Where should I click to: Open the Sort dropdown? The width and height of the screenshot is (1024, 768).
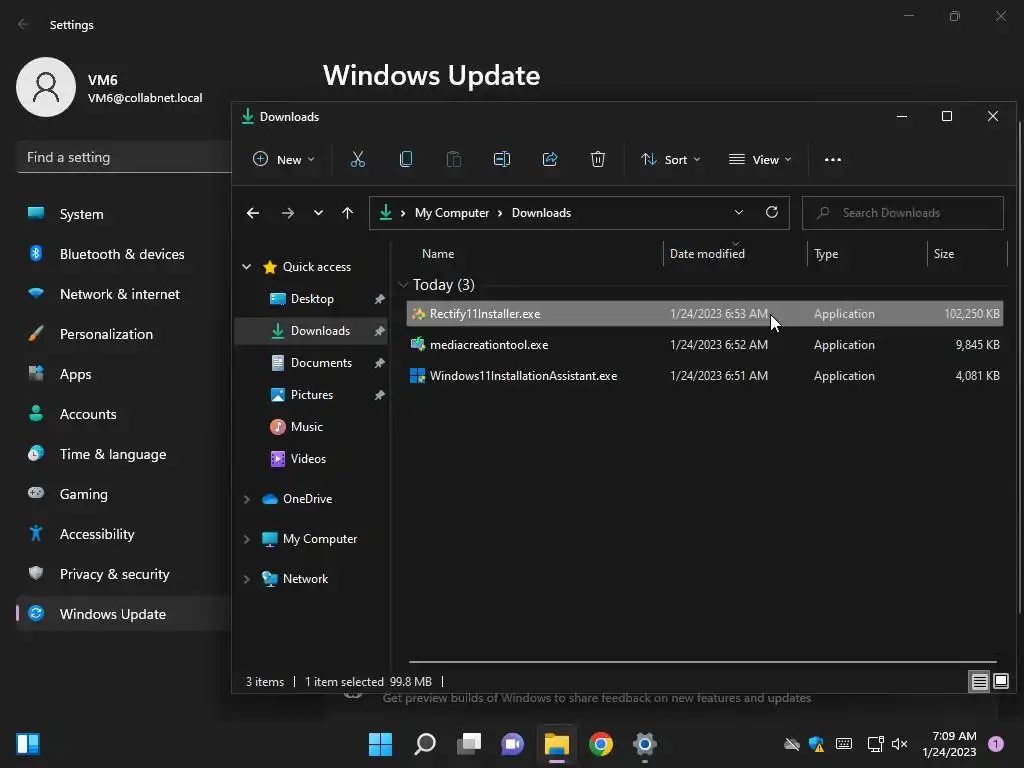click(x=671, y=159)
